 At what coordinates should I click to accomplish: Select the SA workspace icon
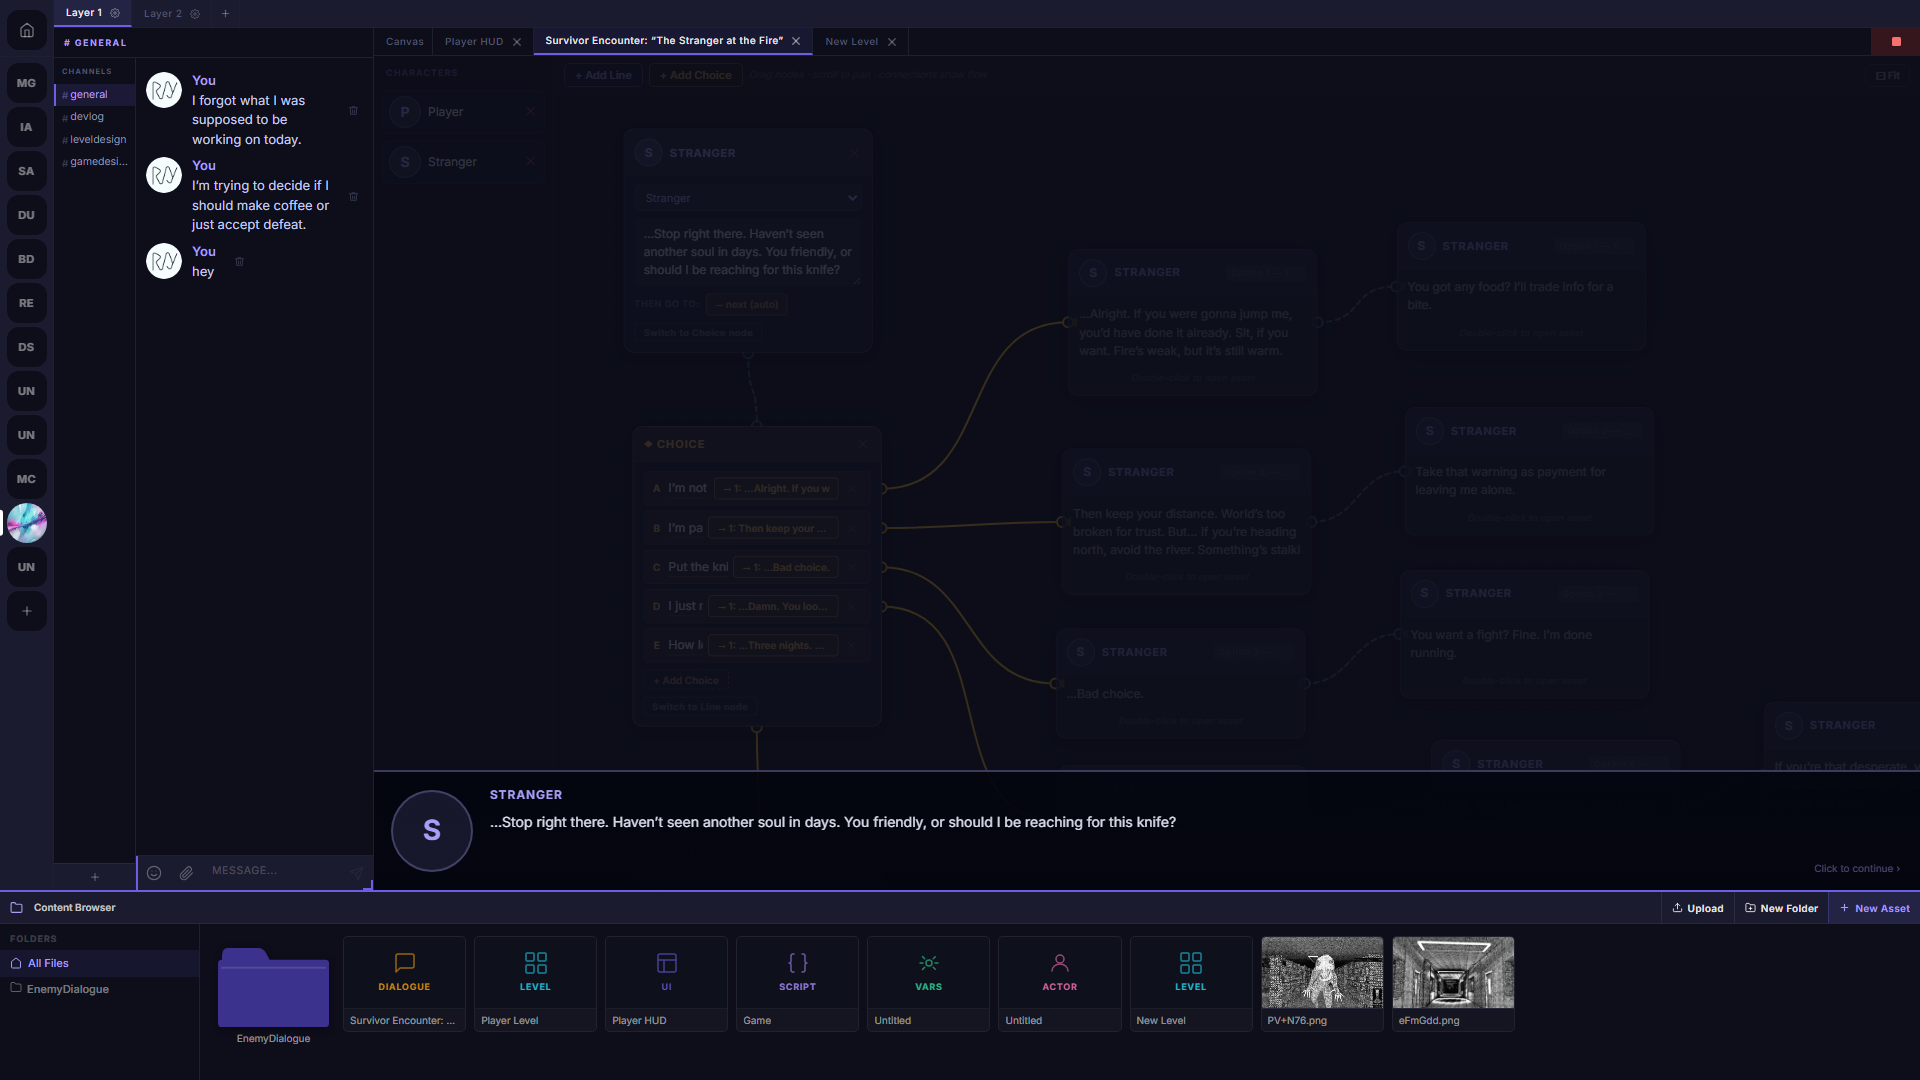point(27,171)
